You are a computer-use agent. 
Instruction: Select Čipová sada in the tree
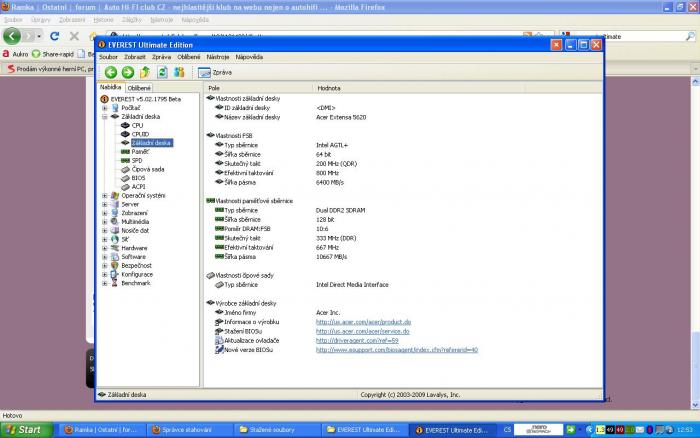pyautogui.click(x=147, y=169)
